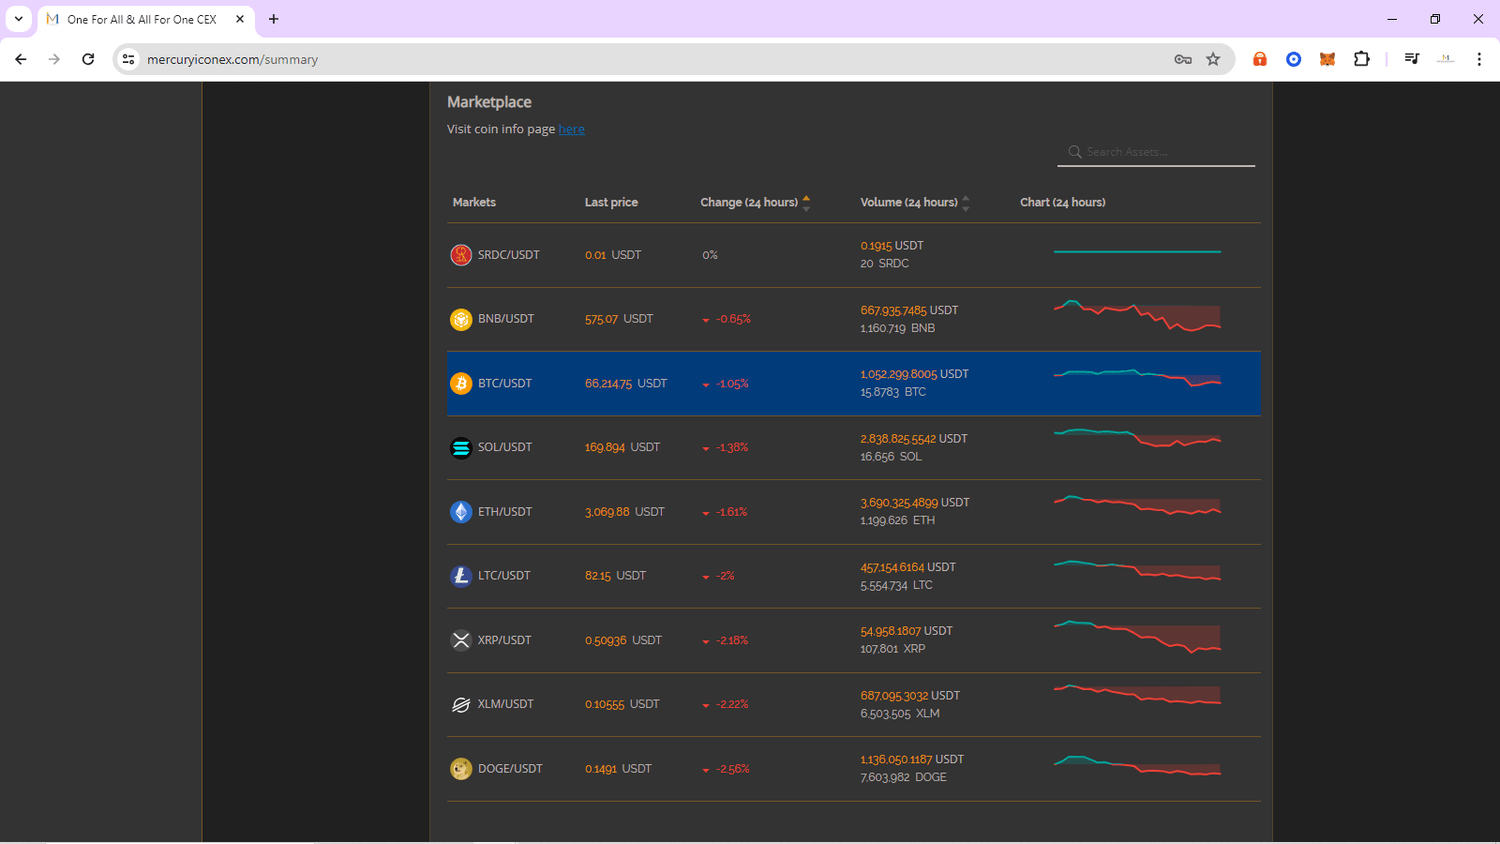Click the ETH/USDT 24-hour chart
1500x844 pixels.
coord(1137,506)
